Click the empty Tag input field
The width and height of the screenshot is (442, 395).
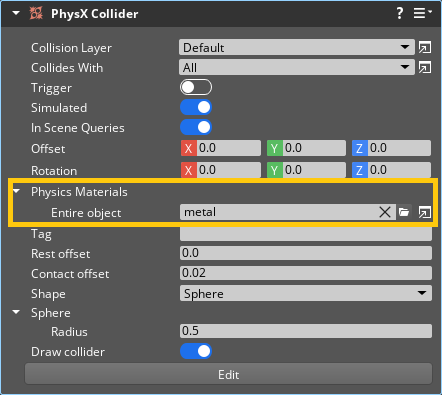coord(306,234)
